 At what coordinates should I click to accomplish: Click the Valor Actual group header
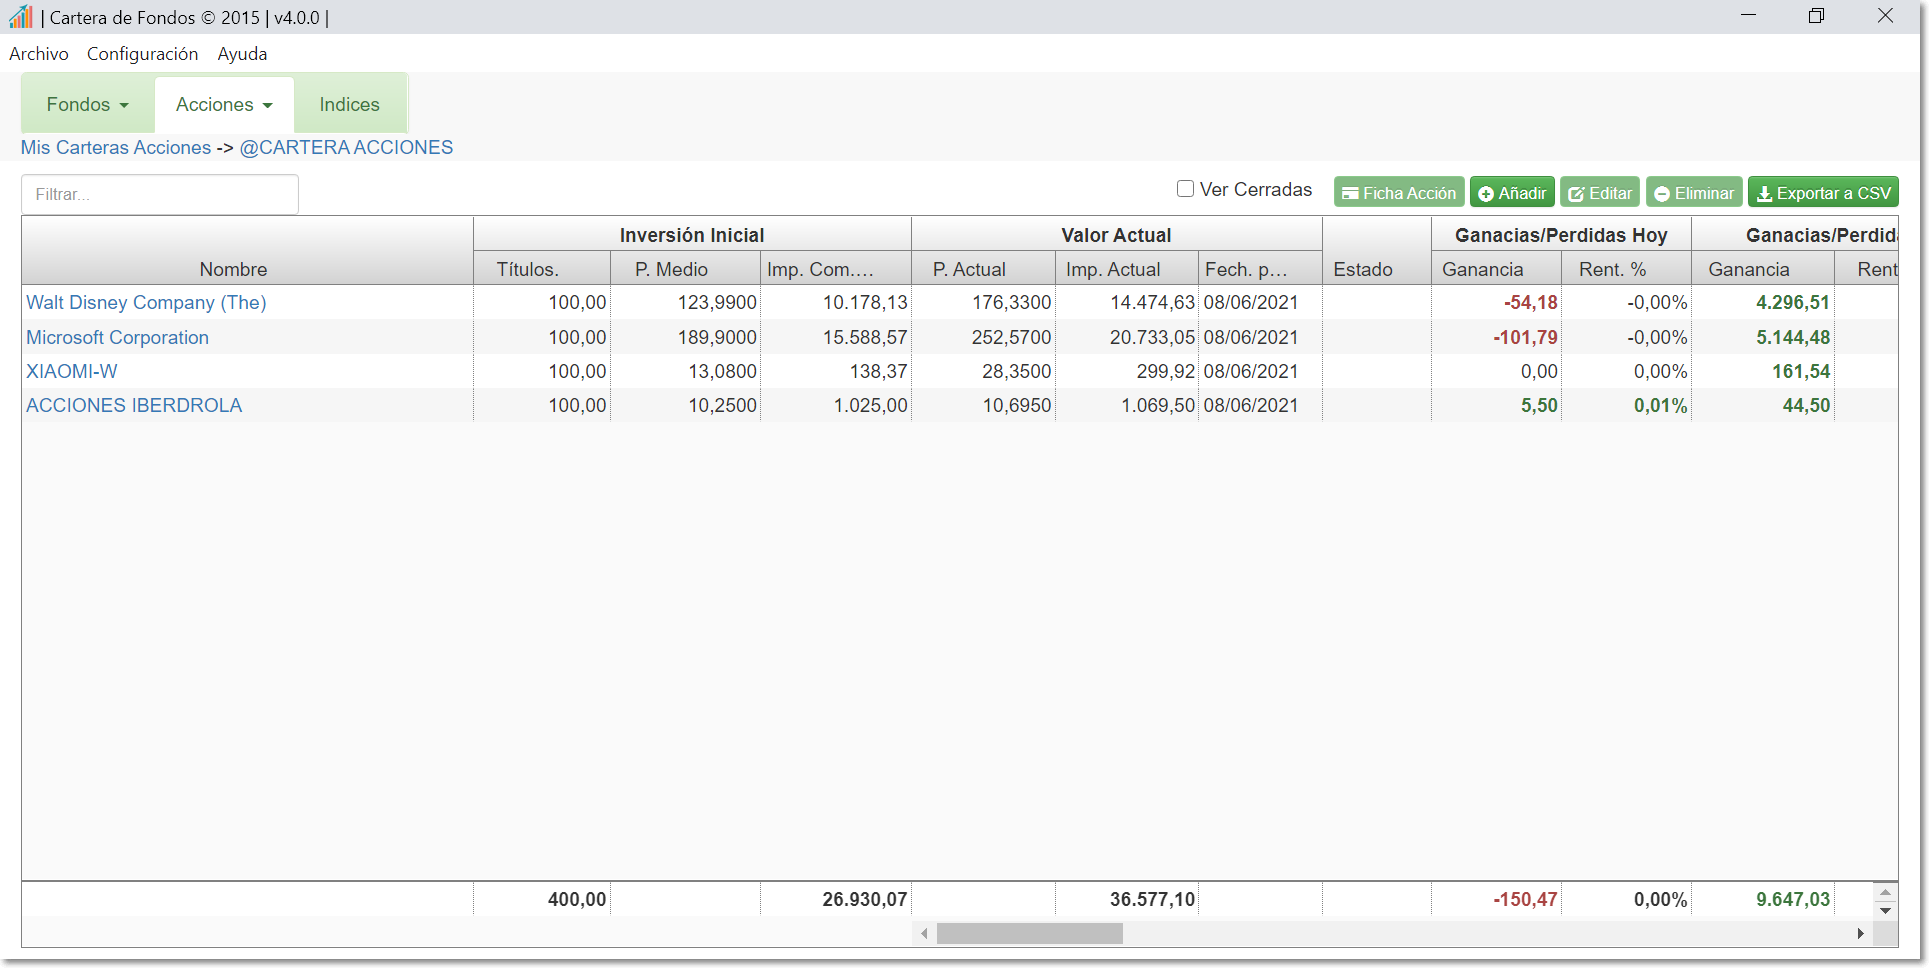1117,235
